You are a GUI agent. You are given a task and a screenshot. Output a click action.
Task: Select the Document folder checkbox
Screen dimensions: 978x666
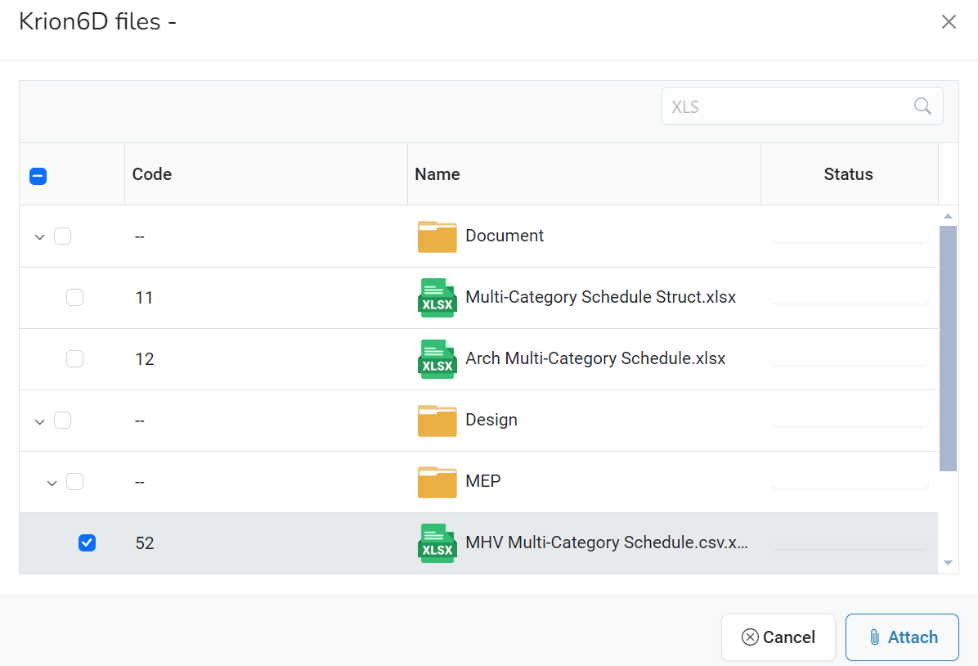[x=63, y=237]
